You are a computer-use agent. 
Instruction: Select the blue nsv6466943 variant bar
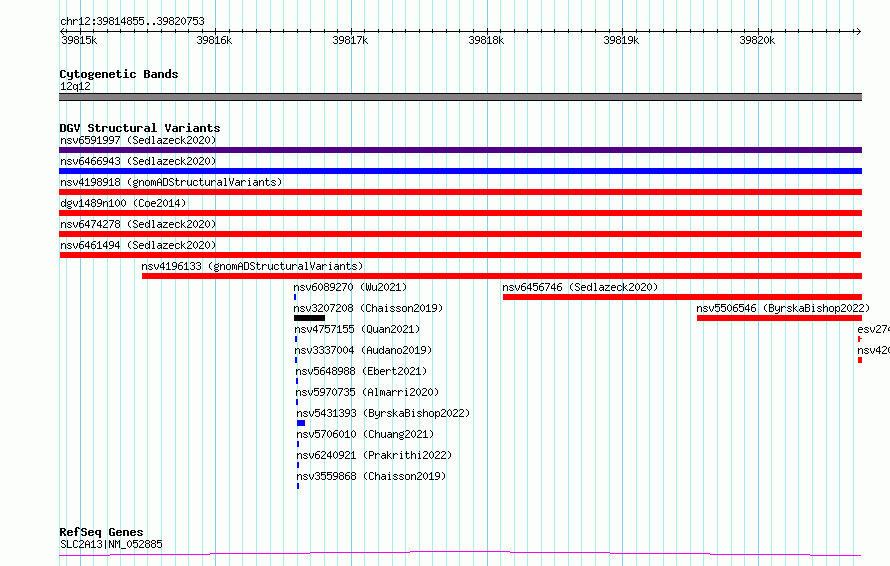tap(460, 171)
